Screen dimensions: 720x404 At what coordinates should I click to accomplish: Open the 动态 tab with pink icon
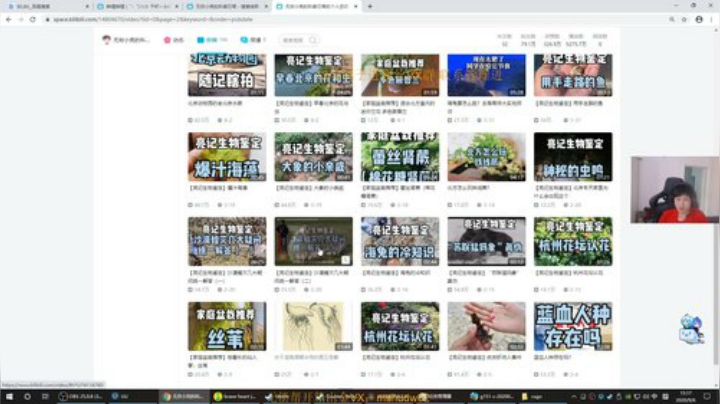pos(174,40)
